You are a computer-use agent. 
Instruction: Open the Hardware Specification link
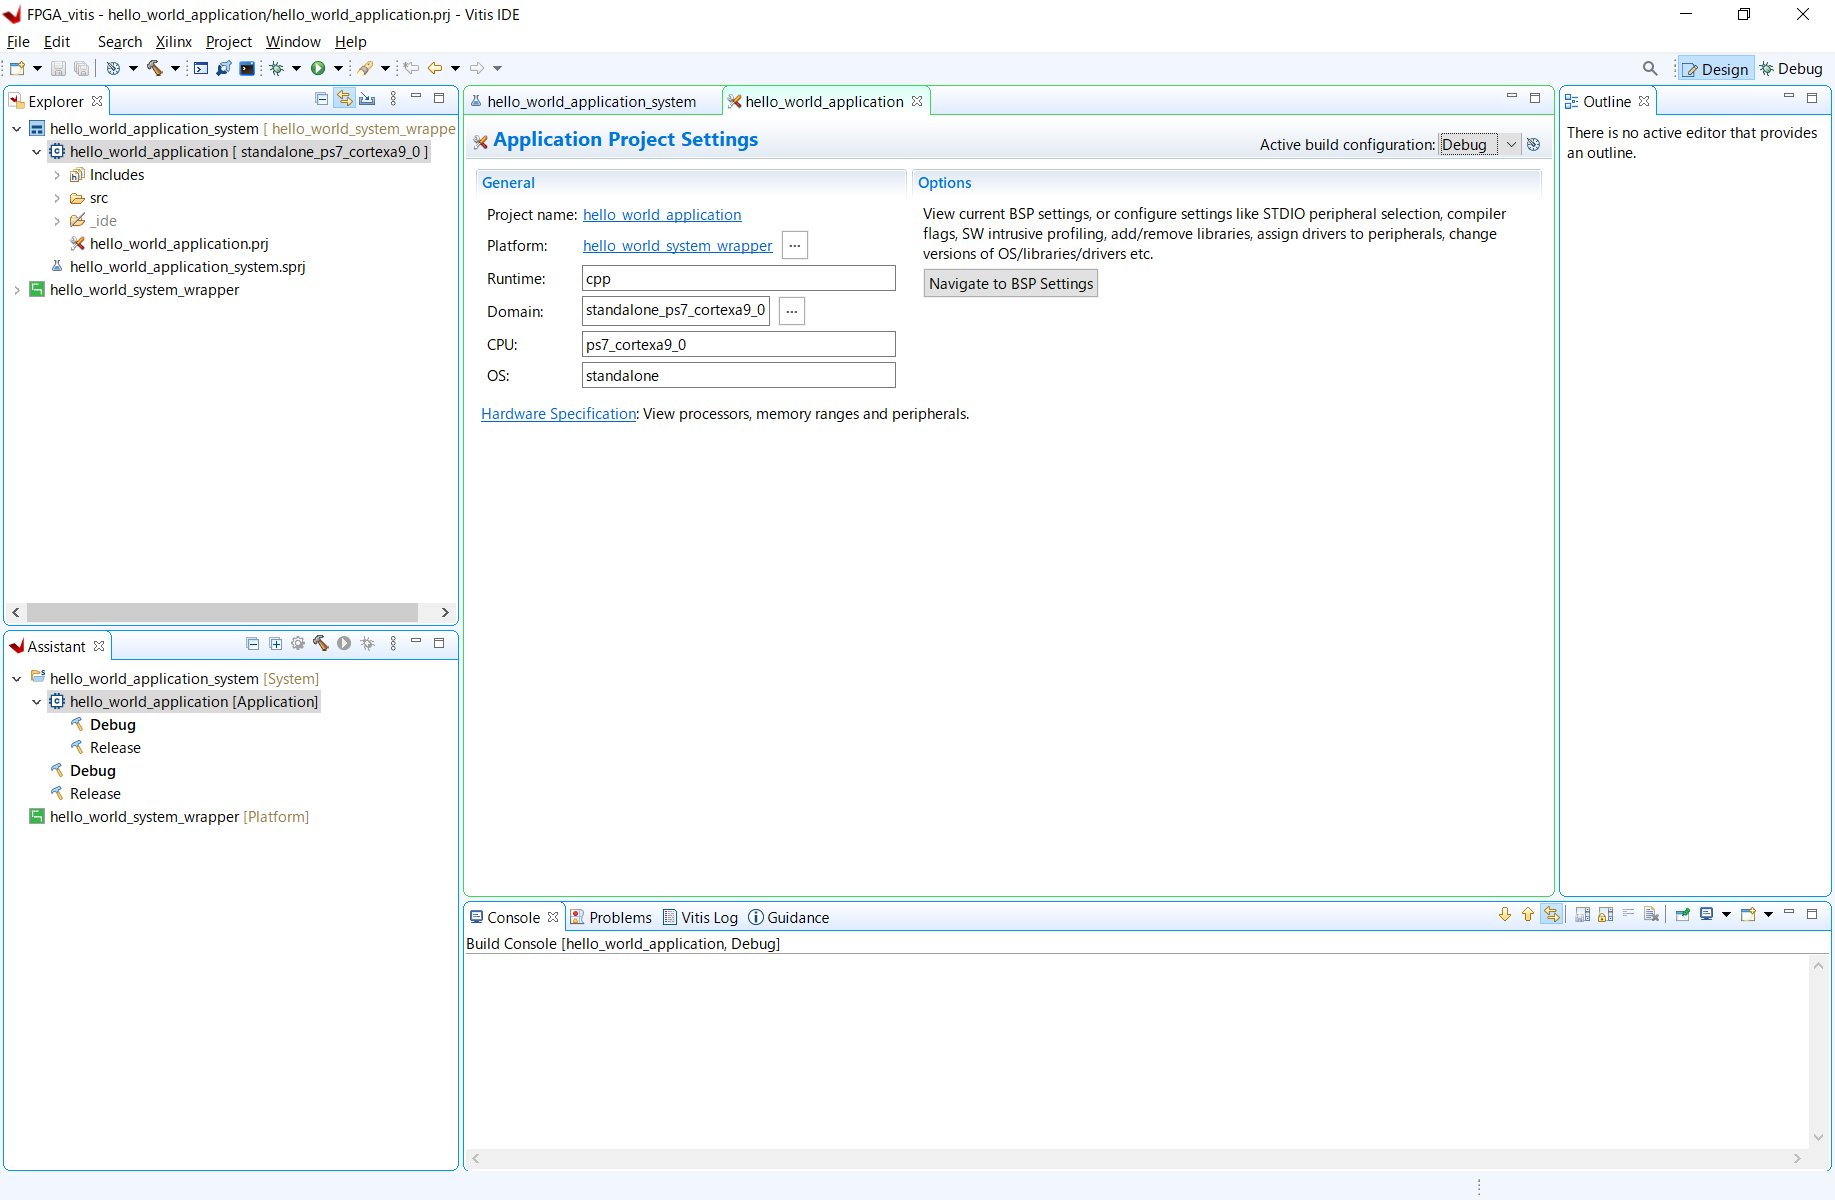click(x=558, y=414)
